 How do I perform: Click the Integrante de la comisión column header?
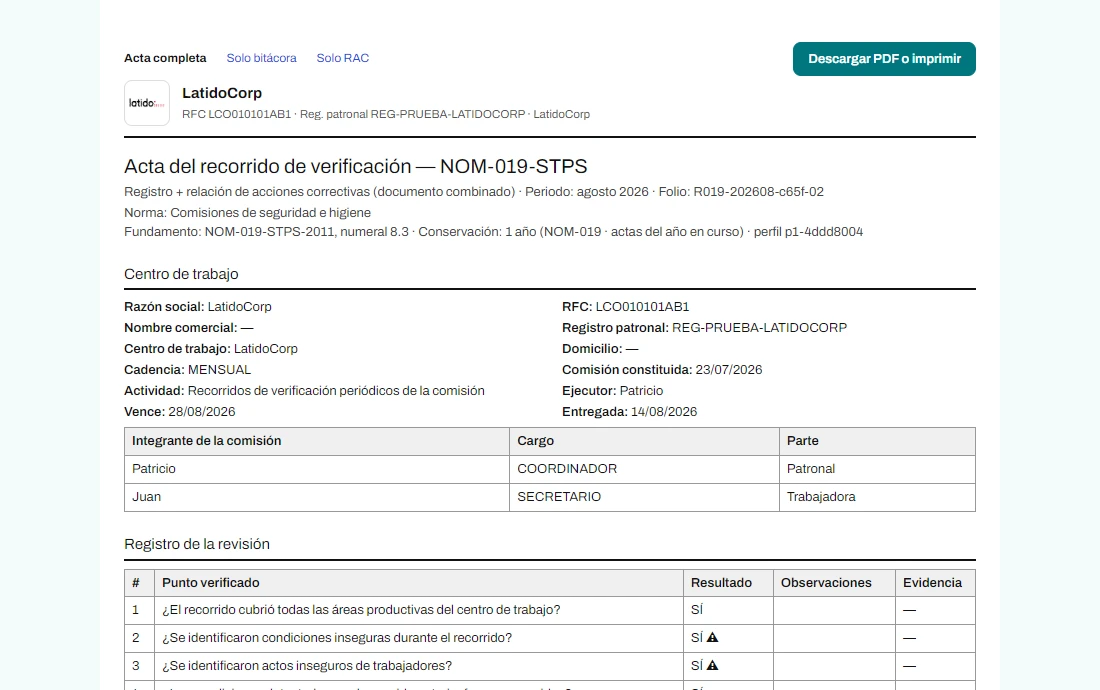[317, 441]
